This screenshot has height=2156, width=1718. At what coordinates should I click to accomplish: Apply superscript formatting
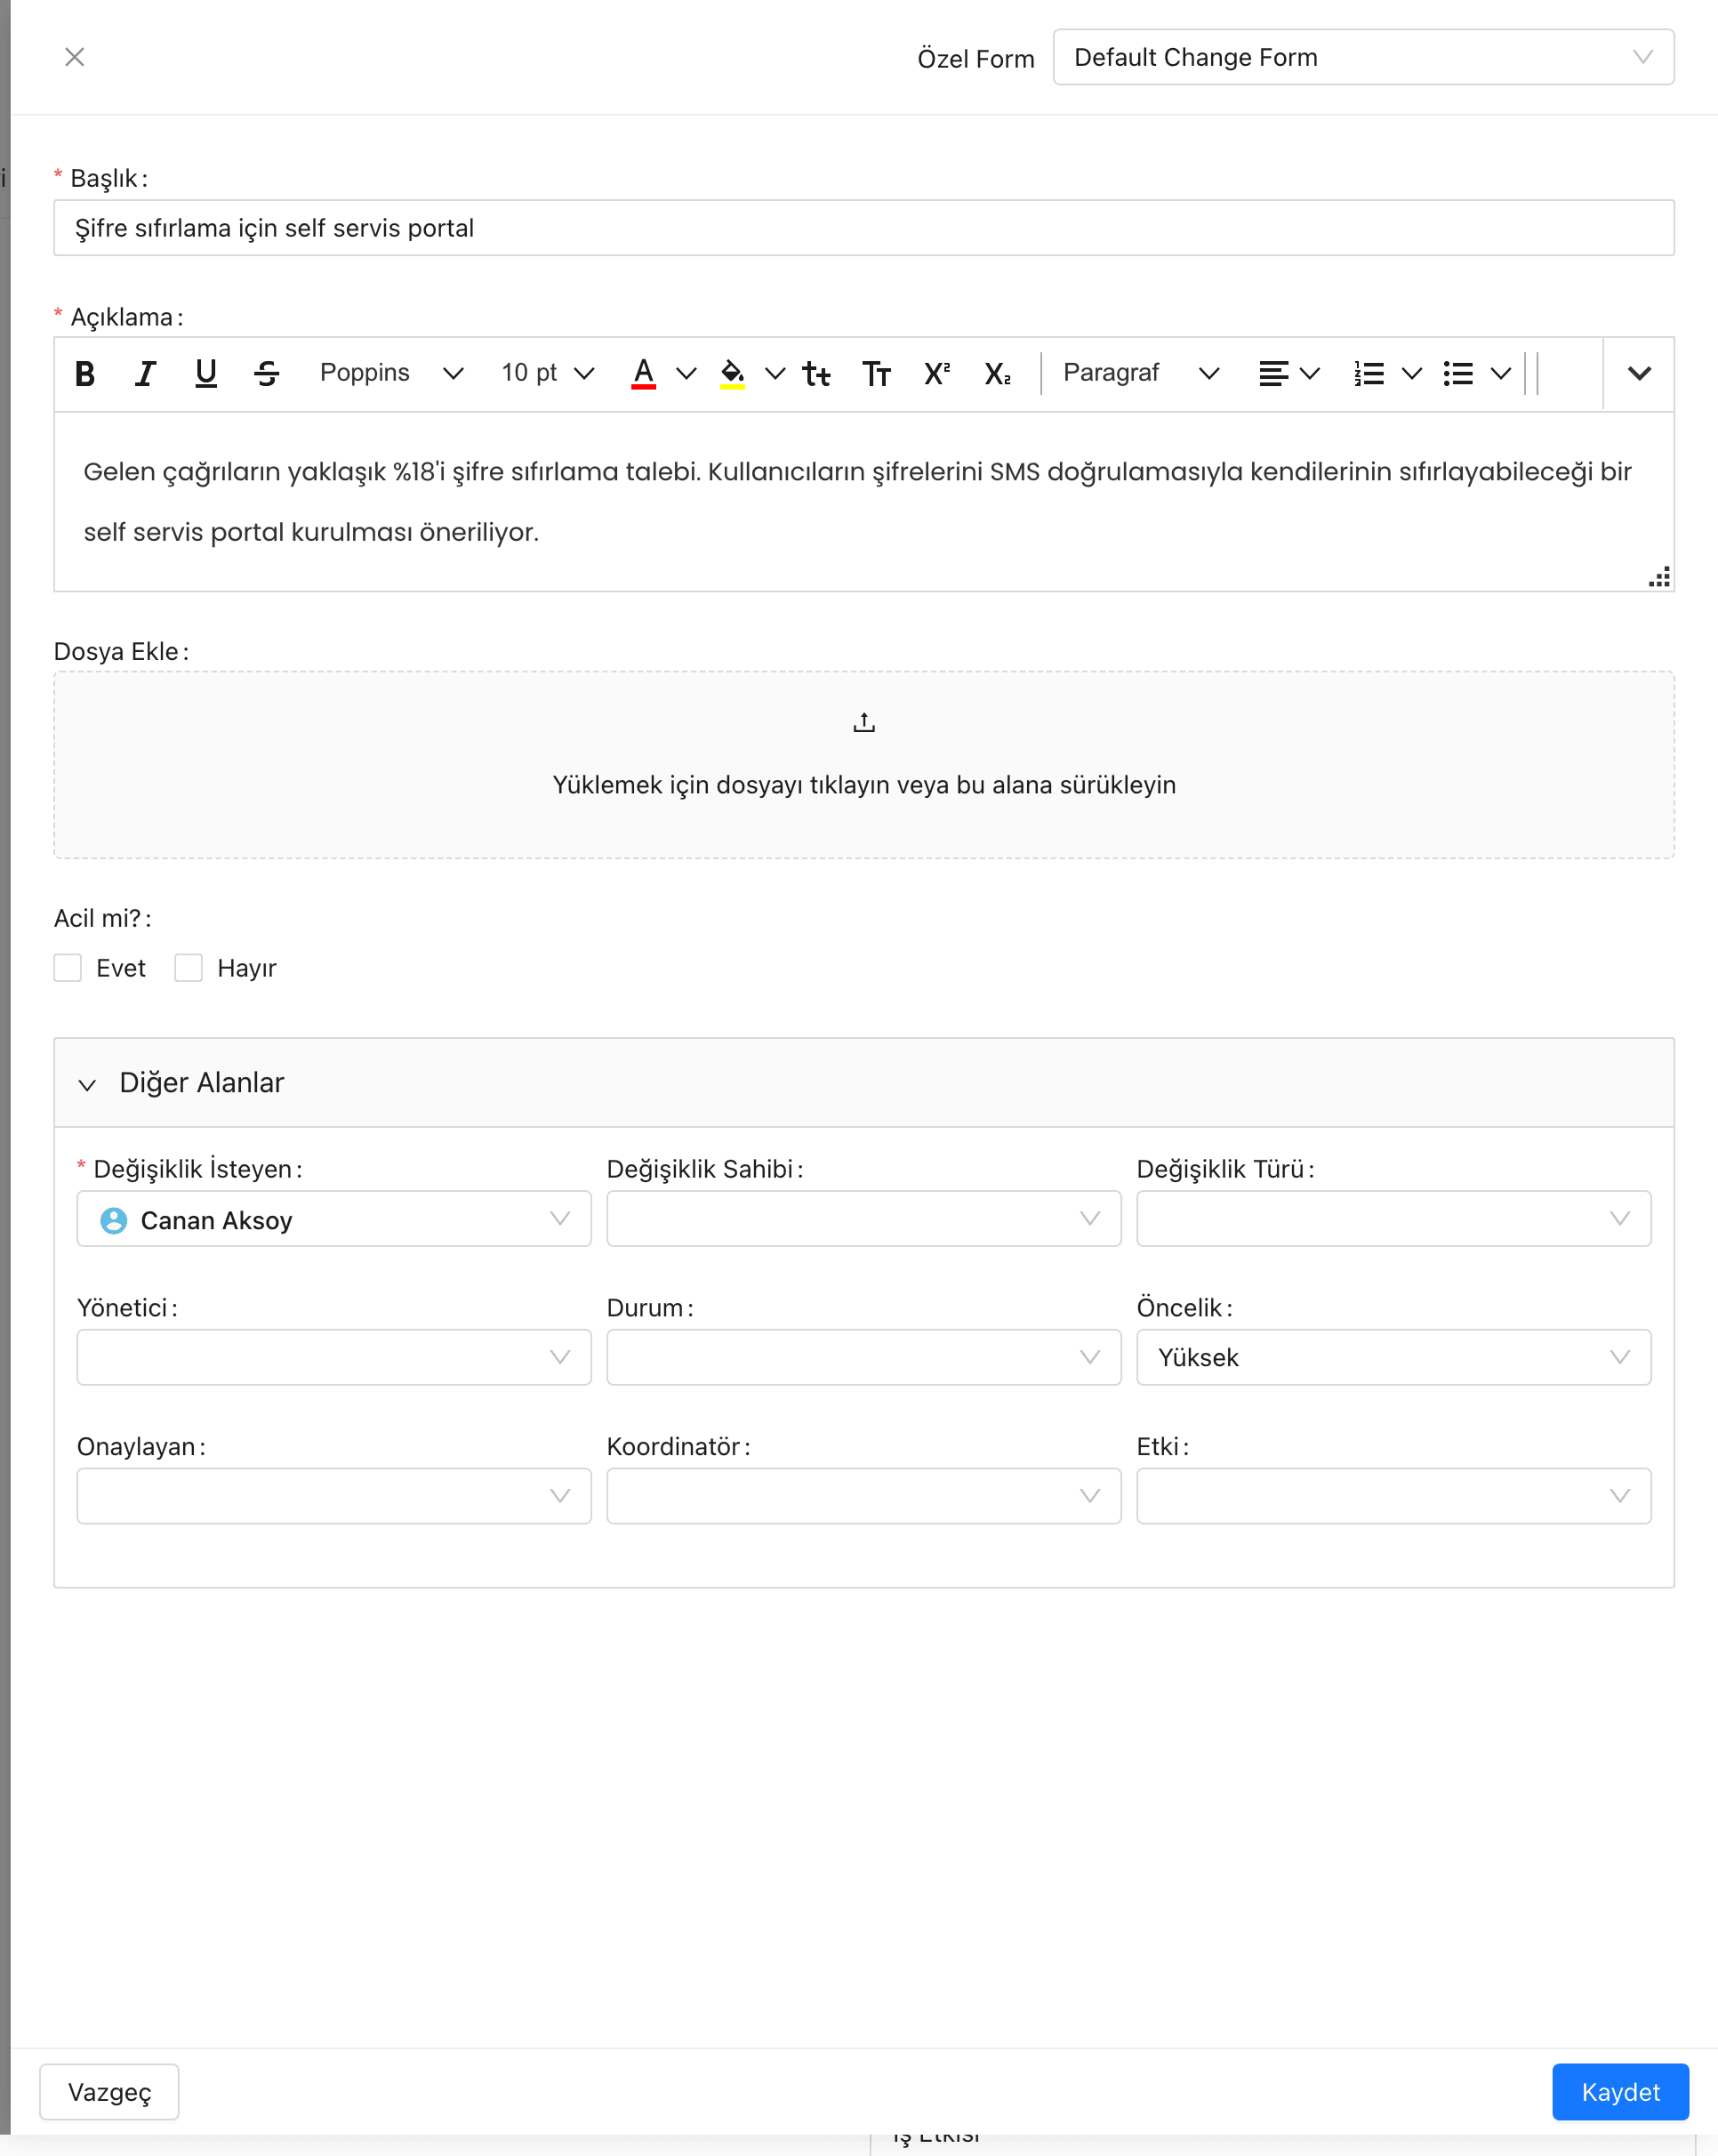[x=937, y=374]
